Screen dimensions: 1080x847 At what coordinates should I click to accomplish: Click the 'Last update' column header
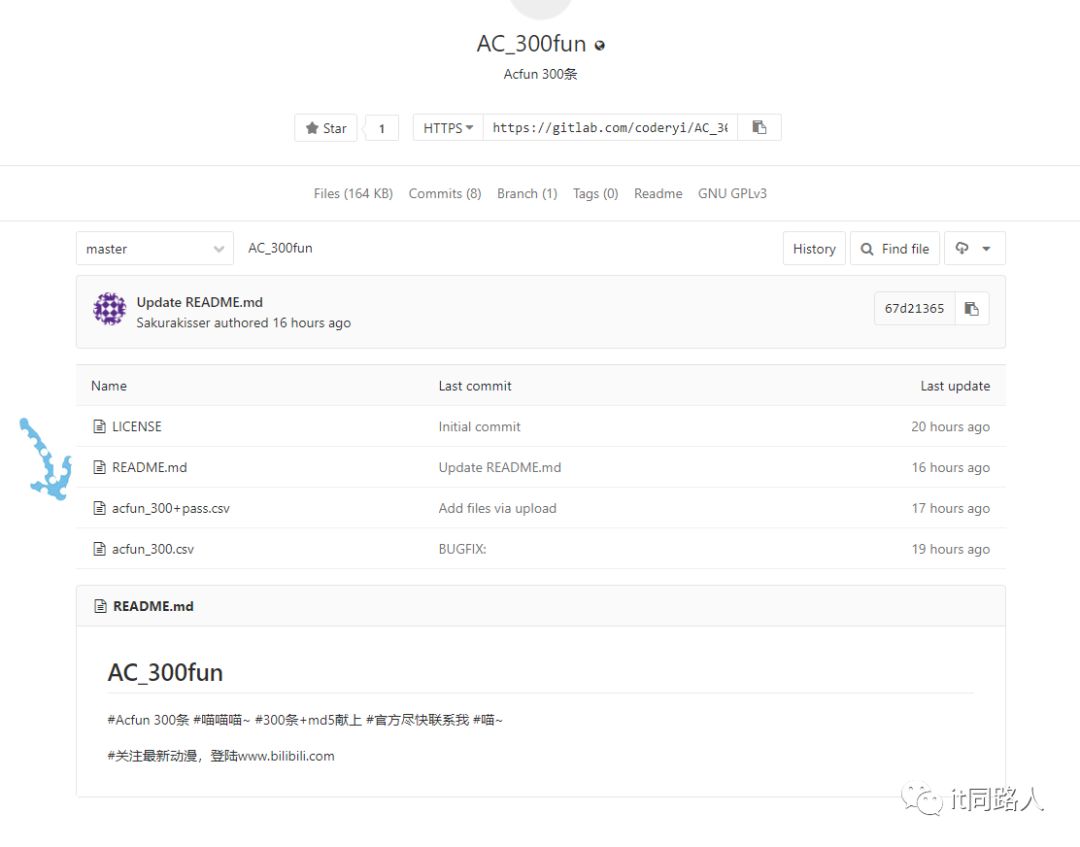click(955, 386)
